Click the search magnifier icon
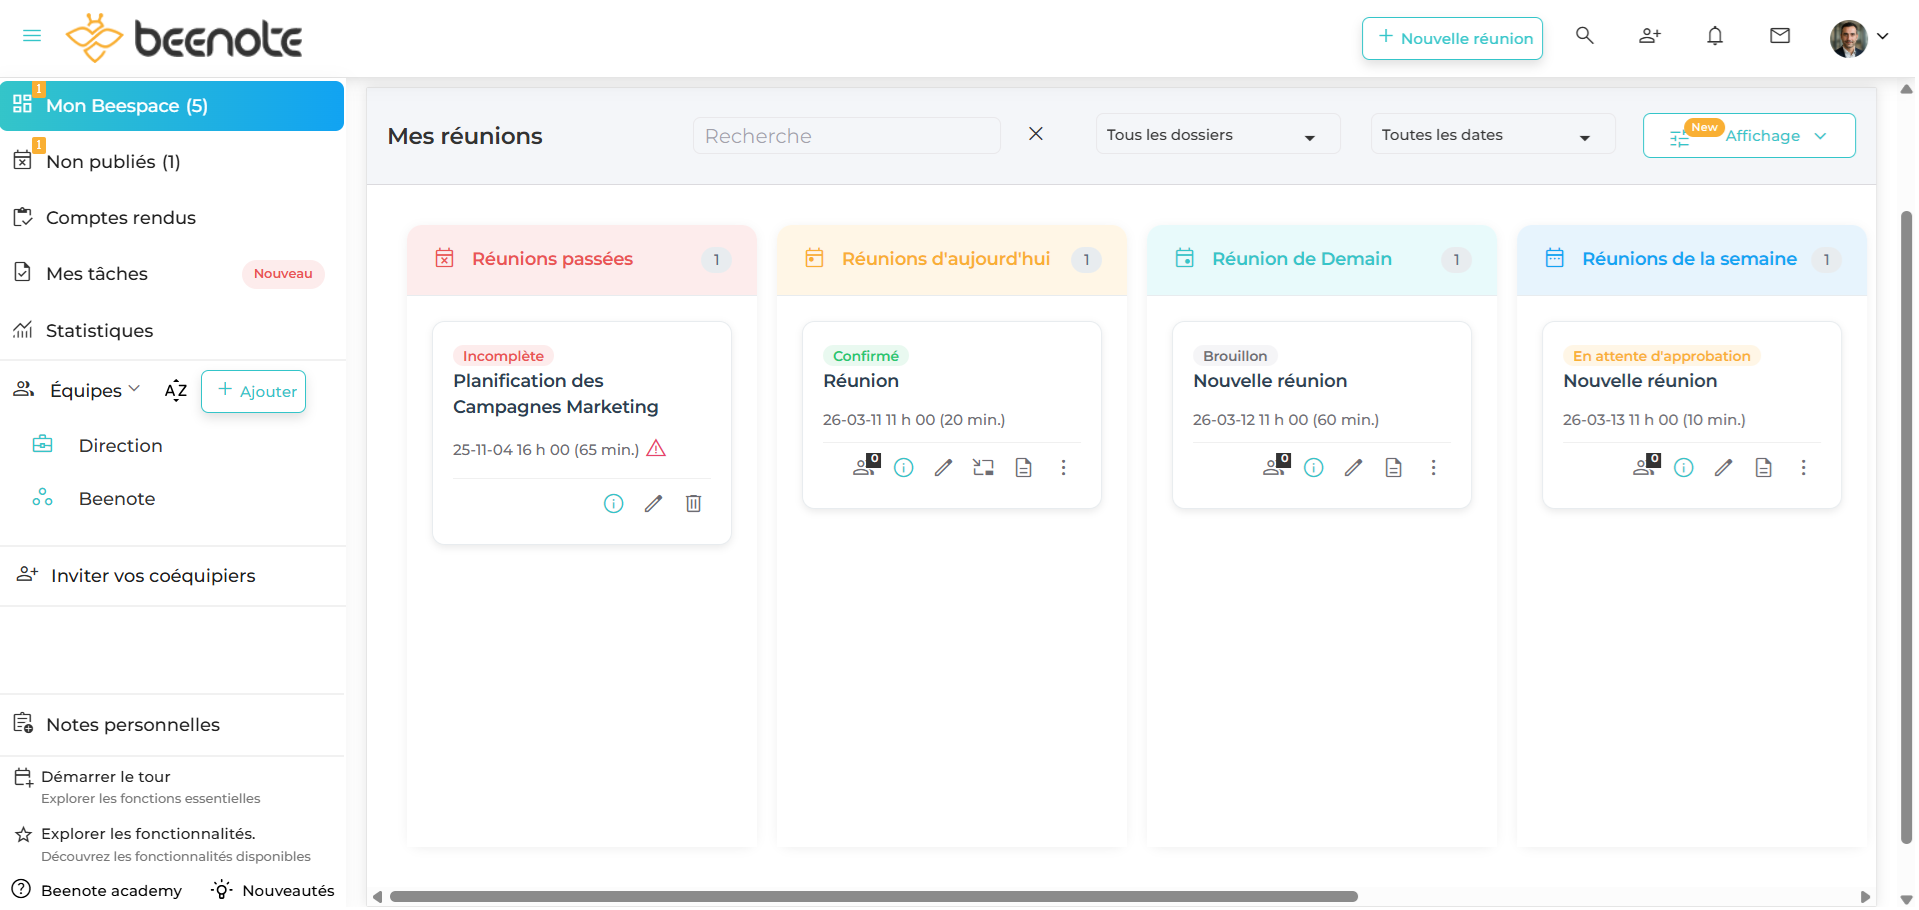 (x=1584, y=36)
